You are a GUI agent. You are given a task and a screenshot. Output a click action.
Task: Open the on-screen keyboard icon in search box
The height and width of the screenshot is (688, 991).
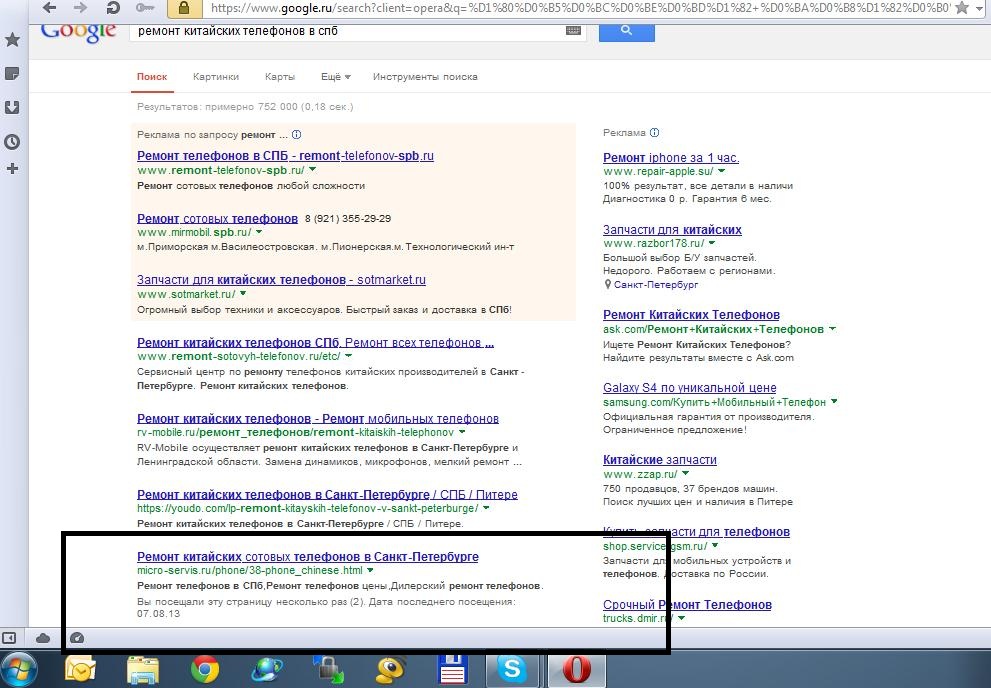(573, 30)
